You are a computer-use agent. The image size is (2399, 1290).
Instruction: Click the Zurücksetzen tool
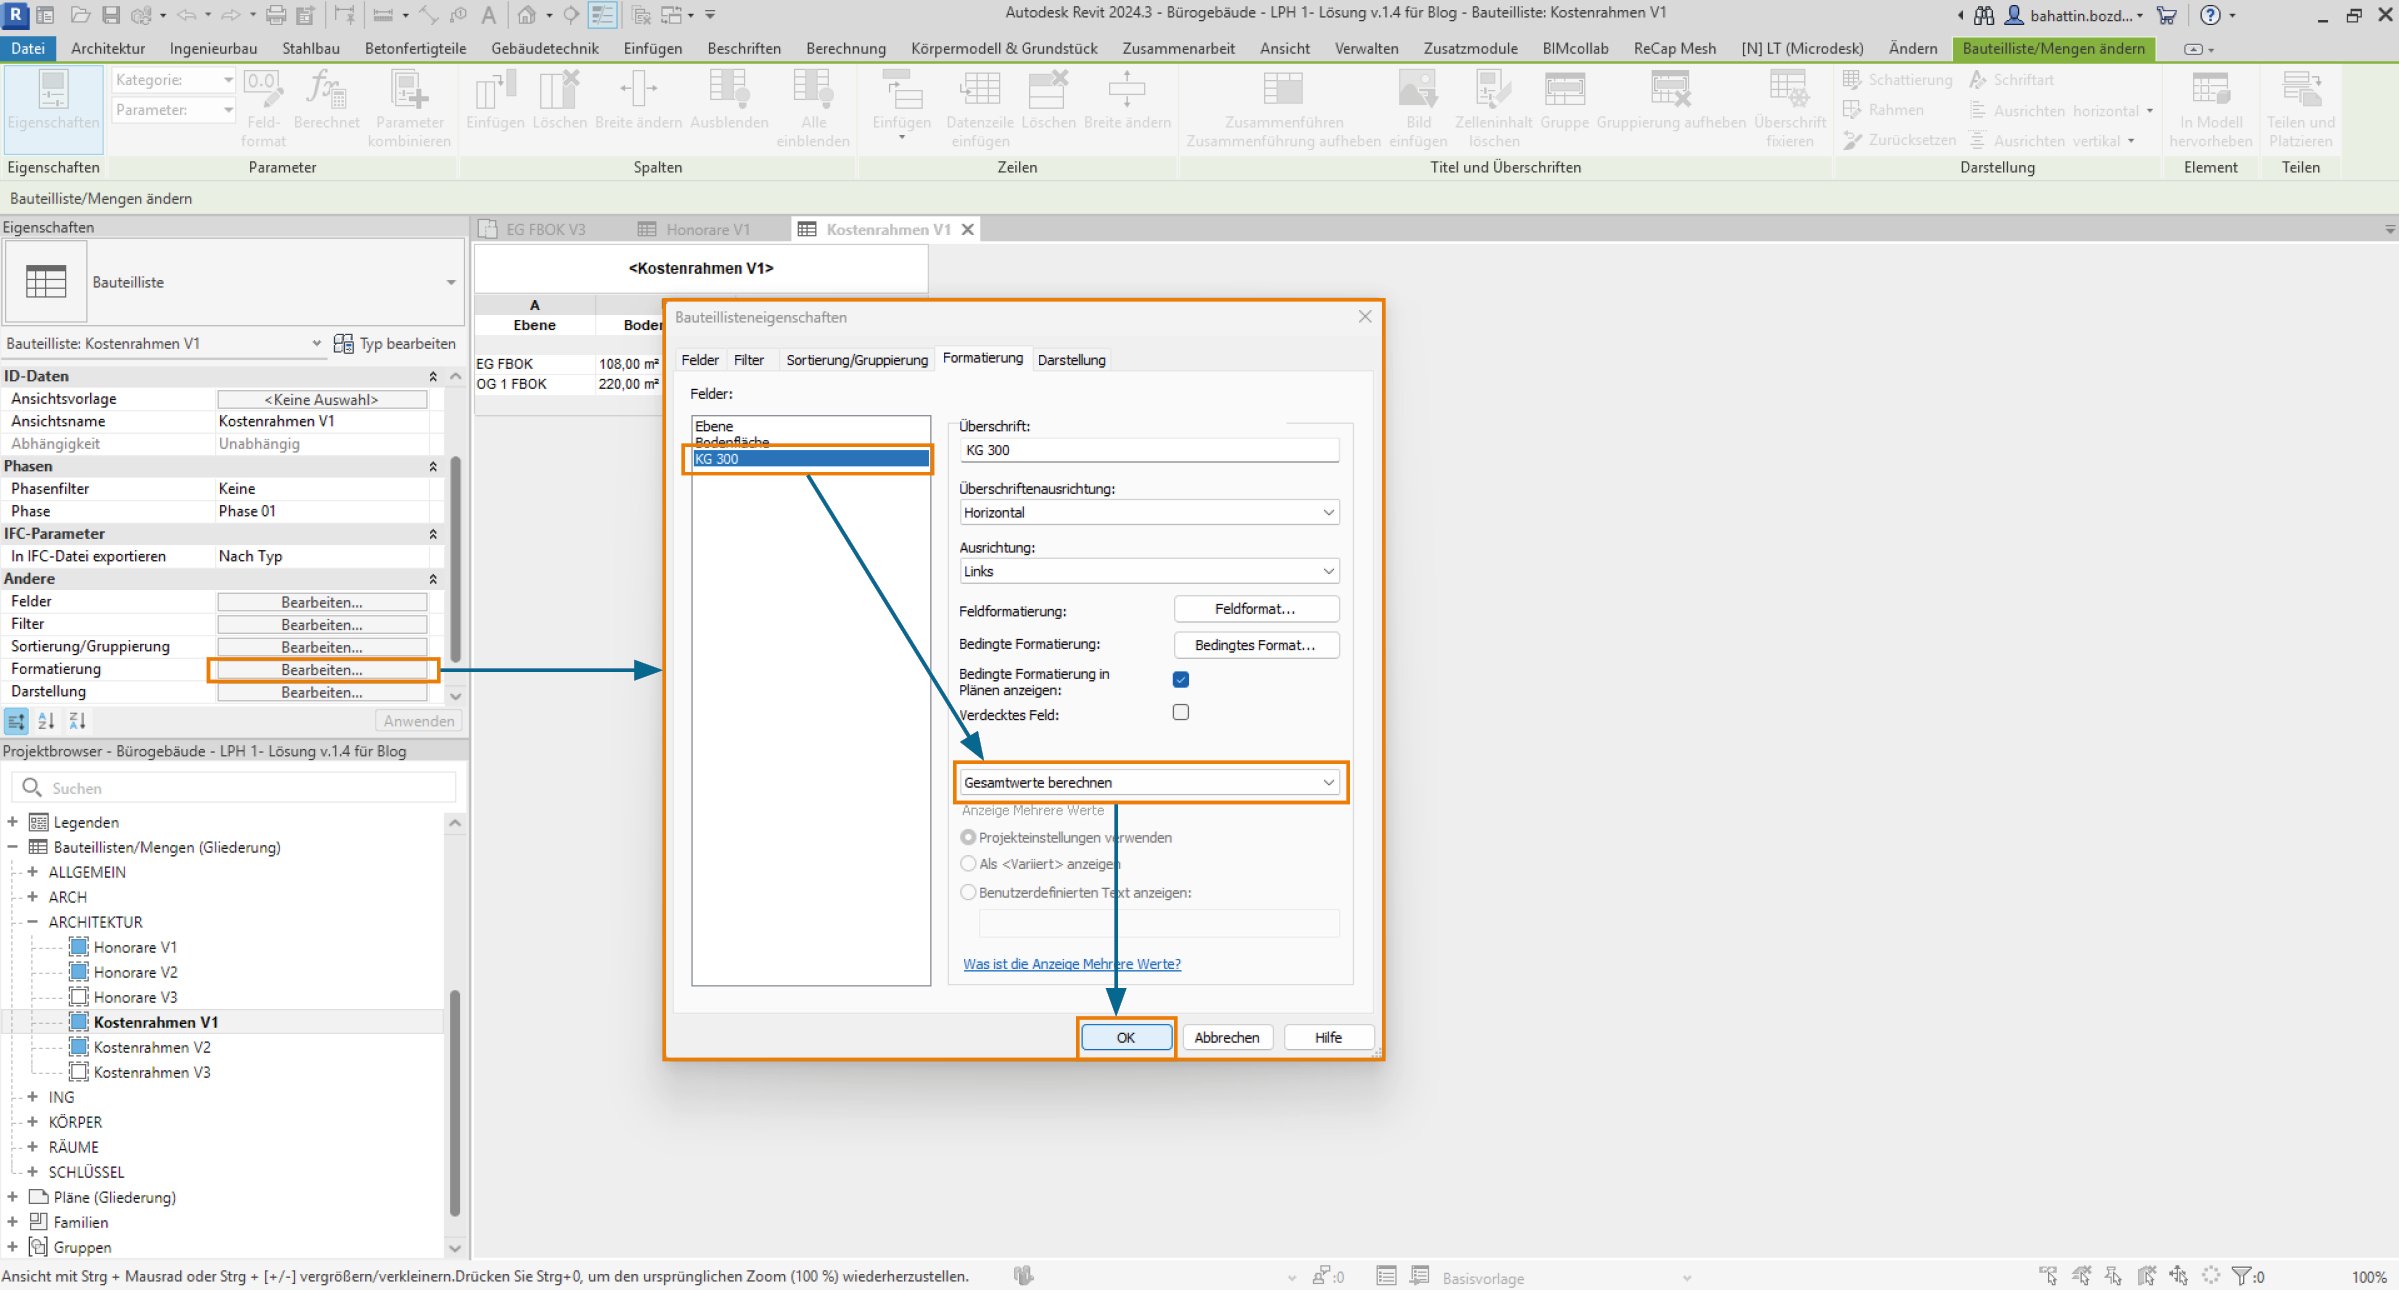click(1899, 140)
